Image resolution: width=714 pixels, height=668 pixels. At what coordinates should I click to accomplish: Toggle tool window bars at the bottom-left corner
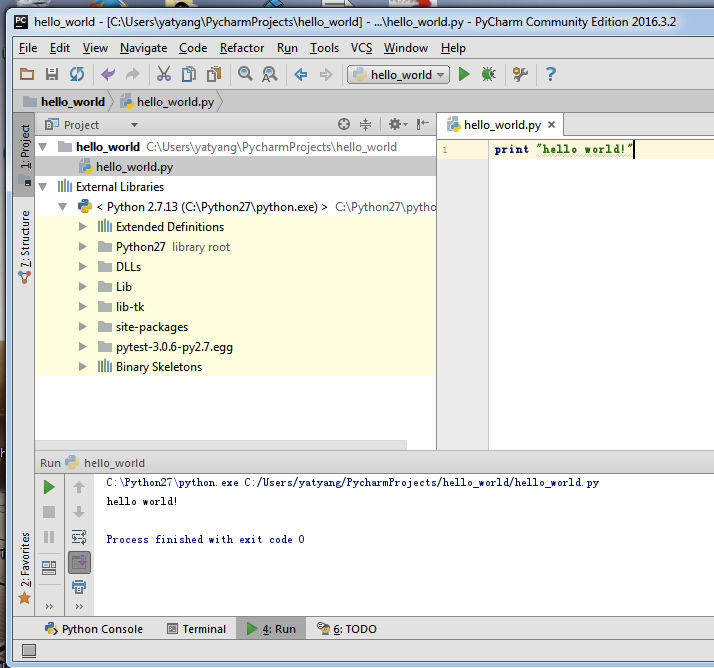point(29,651)
